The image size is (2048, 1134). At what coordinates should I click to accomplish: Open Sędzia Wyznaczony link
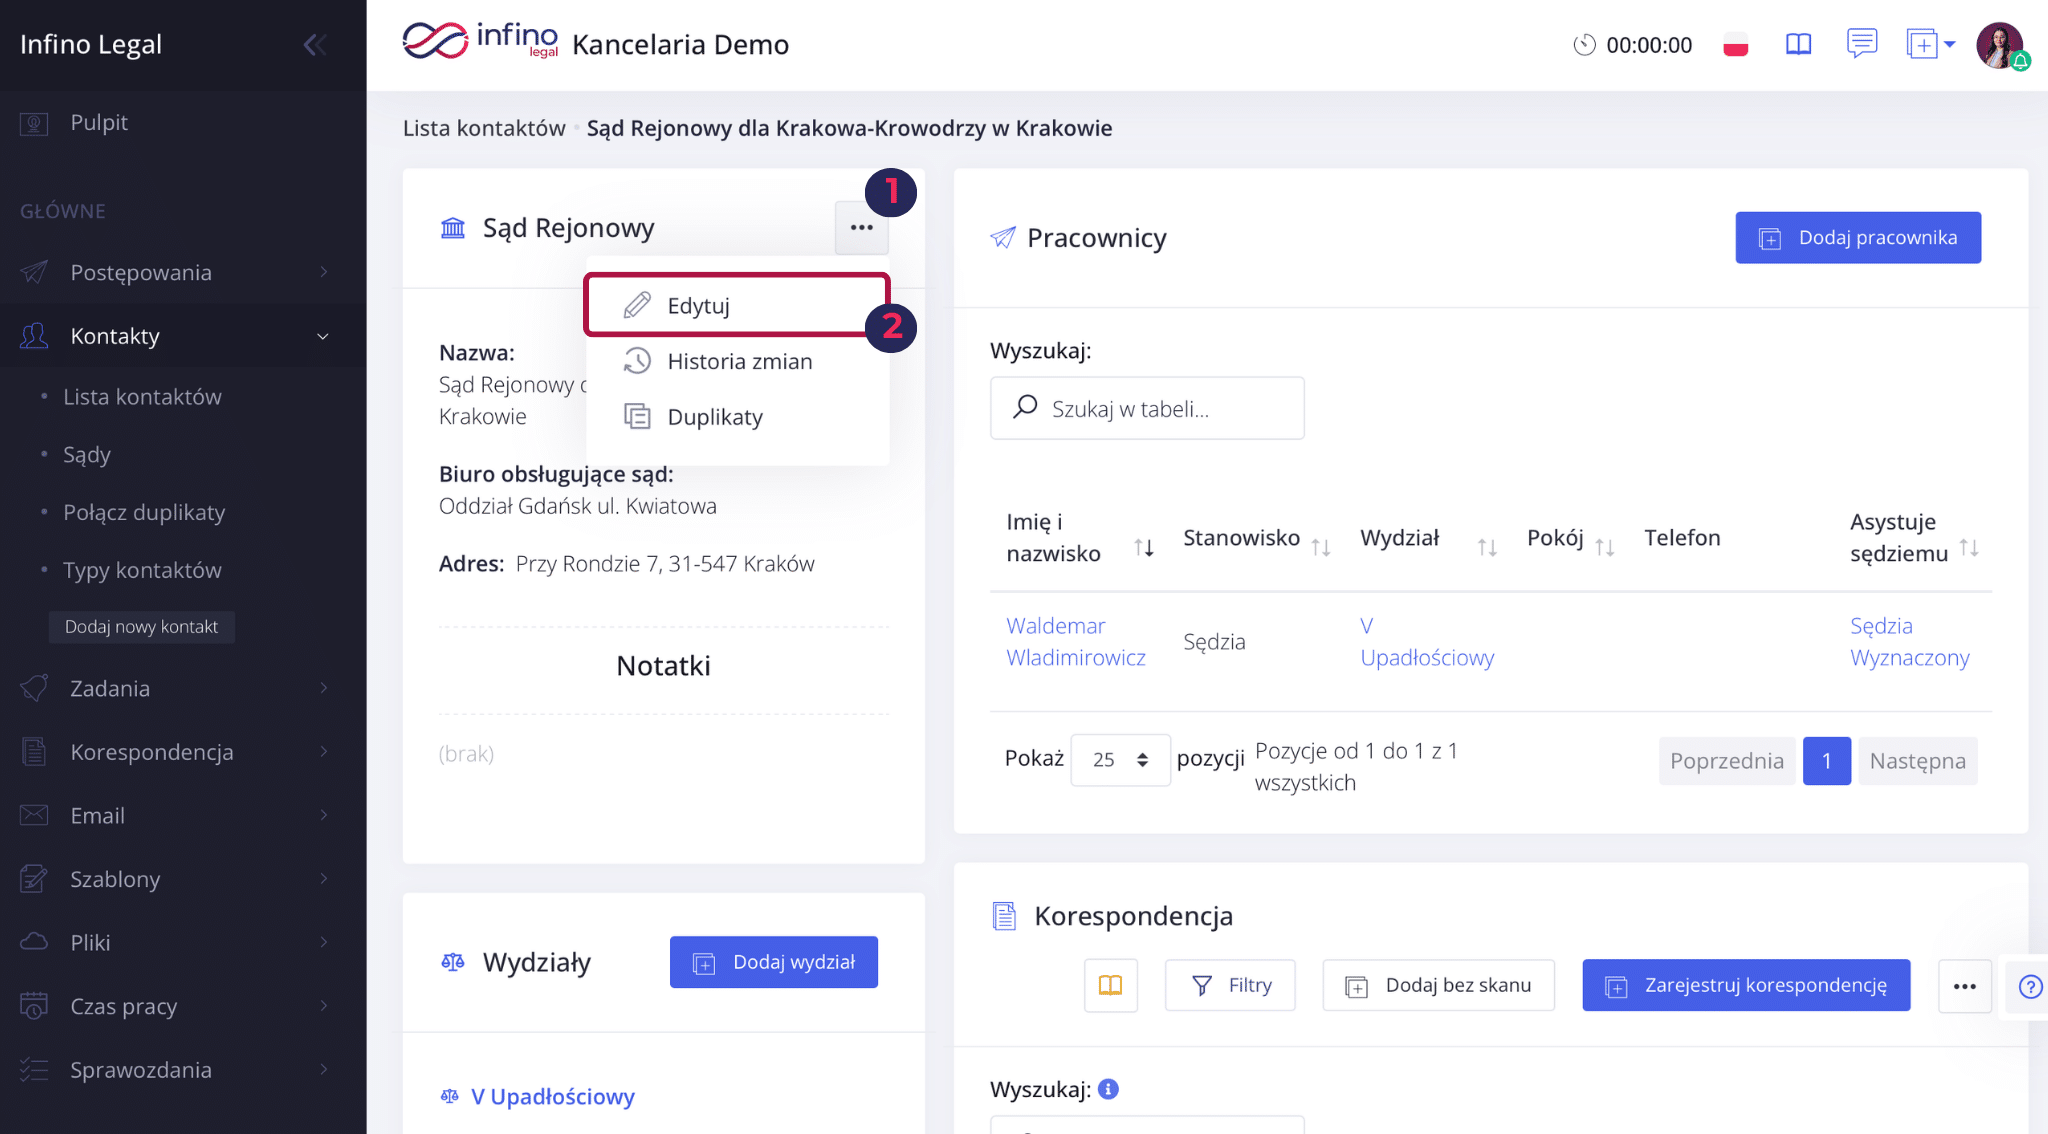(x=1909, y=642)
